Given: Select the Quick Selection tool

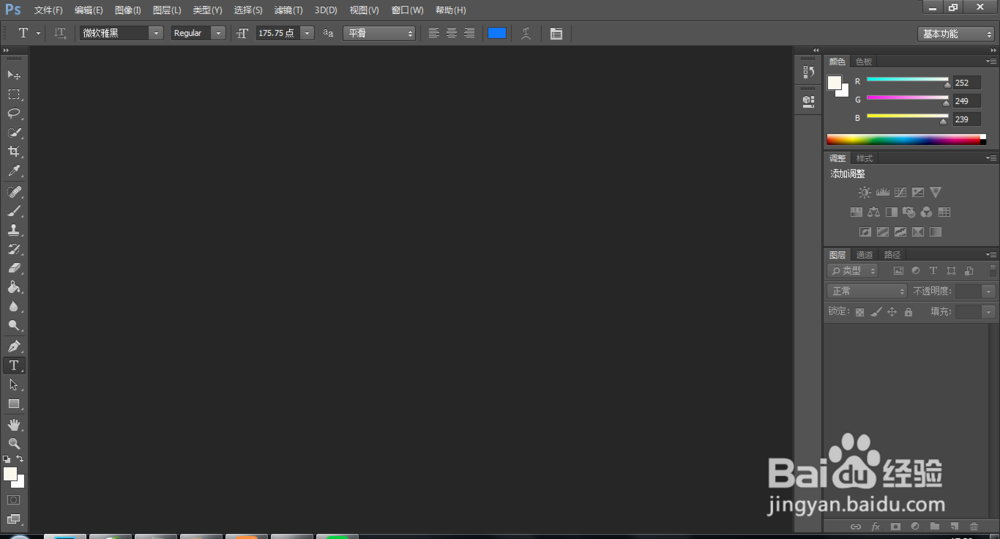Looking at the screenshot, I should (13, 133).
